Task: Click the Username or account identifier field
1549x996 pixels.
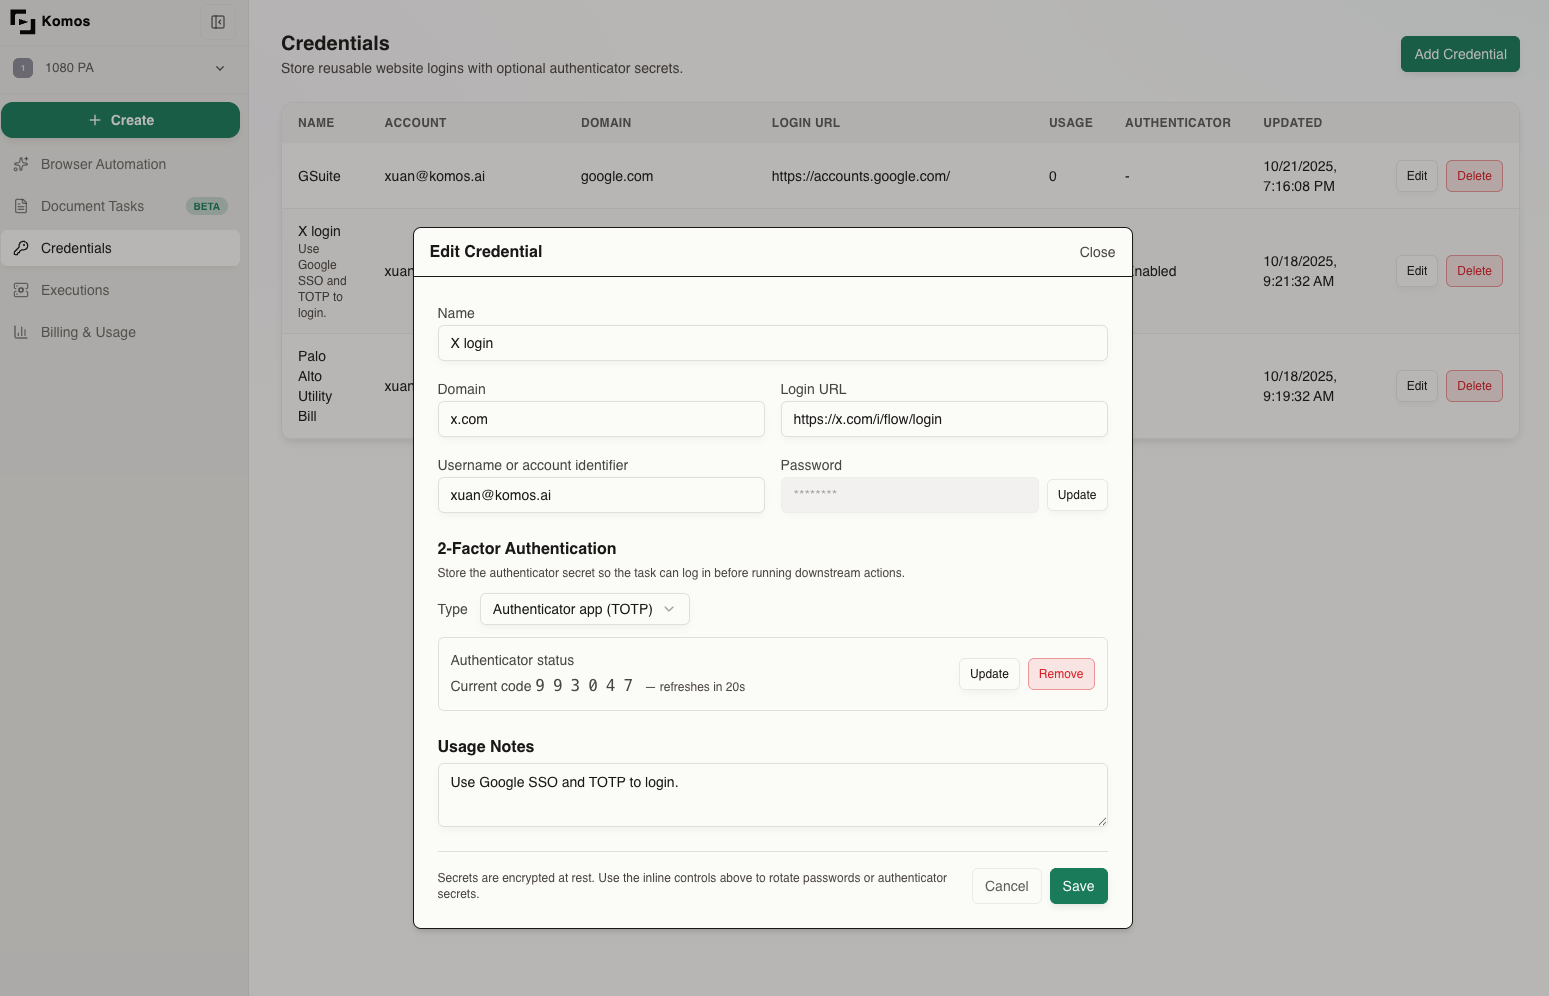Action: [x=601, y=495]
